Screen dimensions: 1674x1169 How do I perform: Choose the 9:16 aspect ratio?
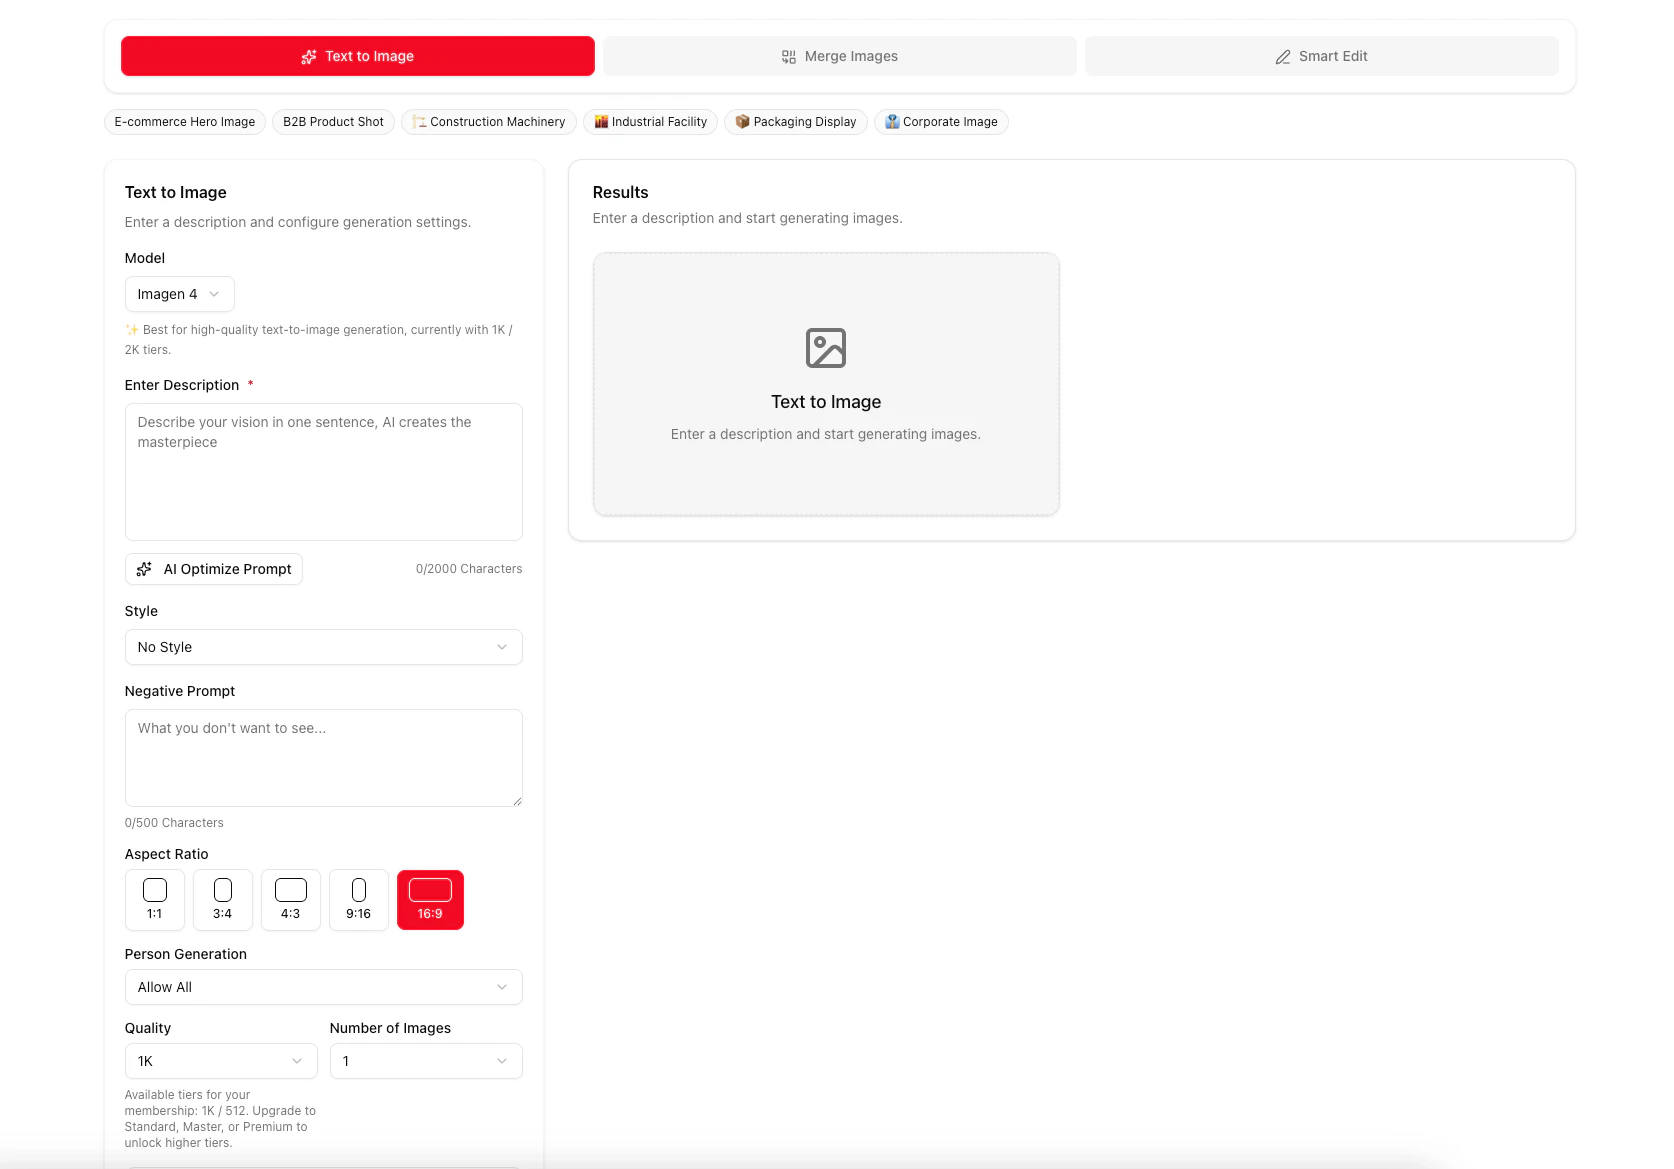tap(359, 900)
